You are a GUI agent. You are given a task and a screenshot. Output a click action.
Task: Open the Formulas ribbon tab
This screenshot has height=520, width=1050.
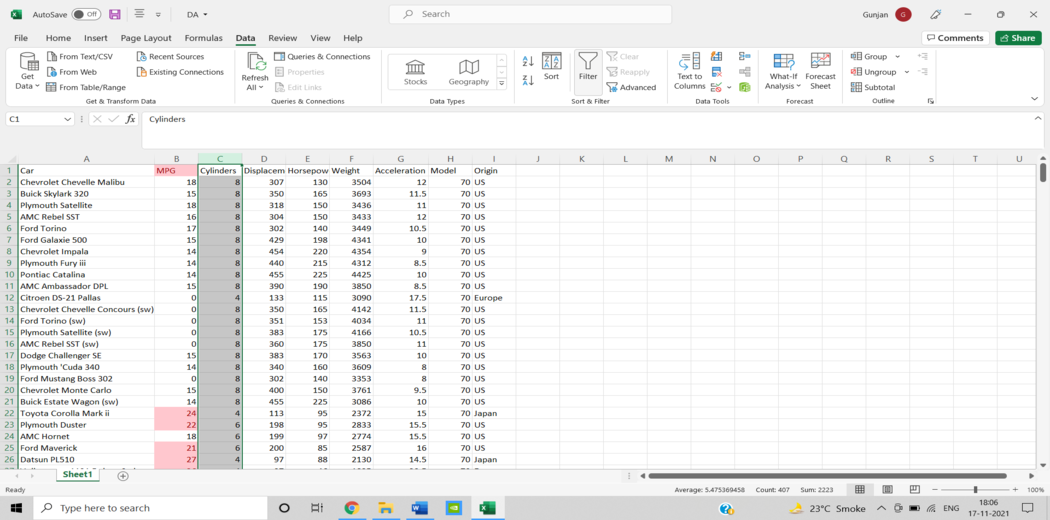click(x=203, y=38)
